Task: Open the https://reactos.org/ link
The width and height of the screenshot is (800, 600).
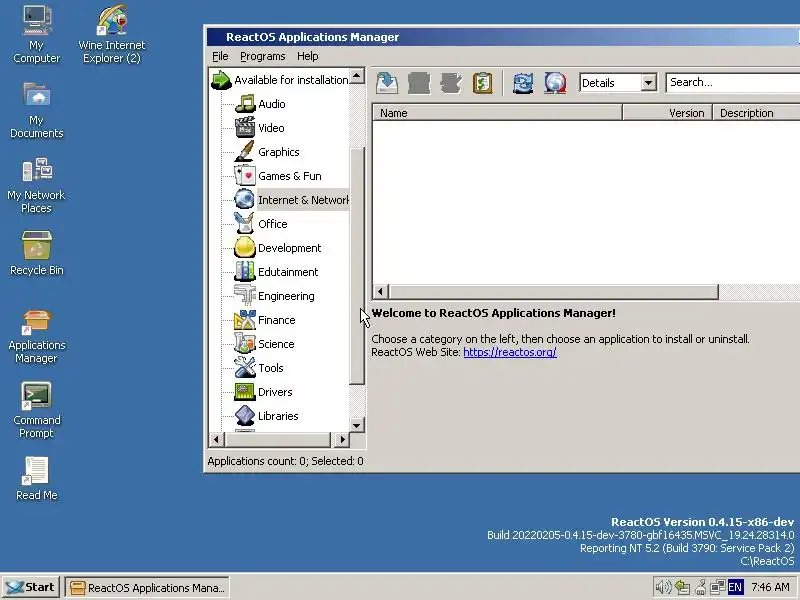Action: click(x=510, y=352)
